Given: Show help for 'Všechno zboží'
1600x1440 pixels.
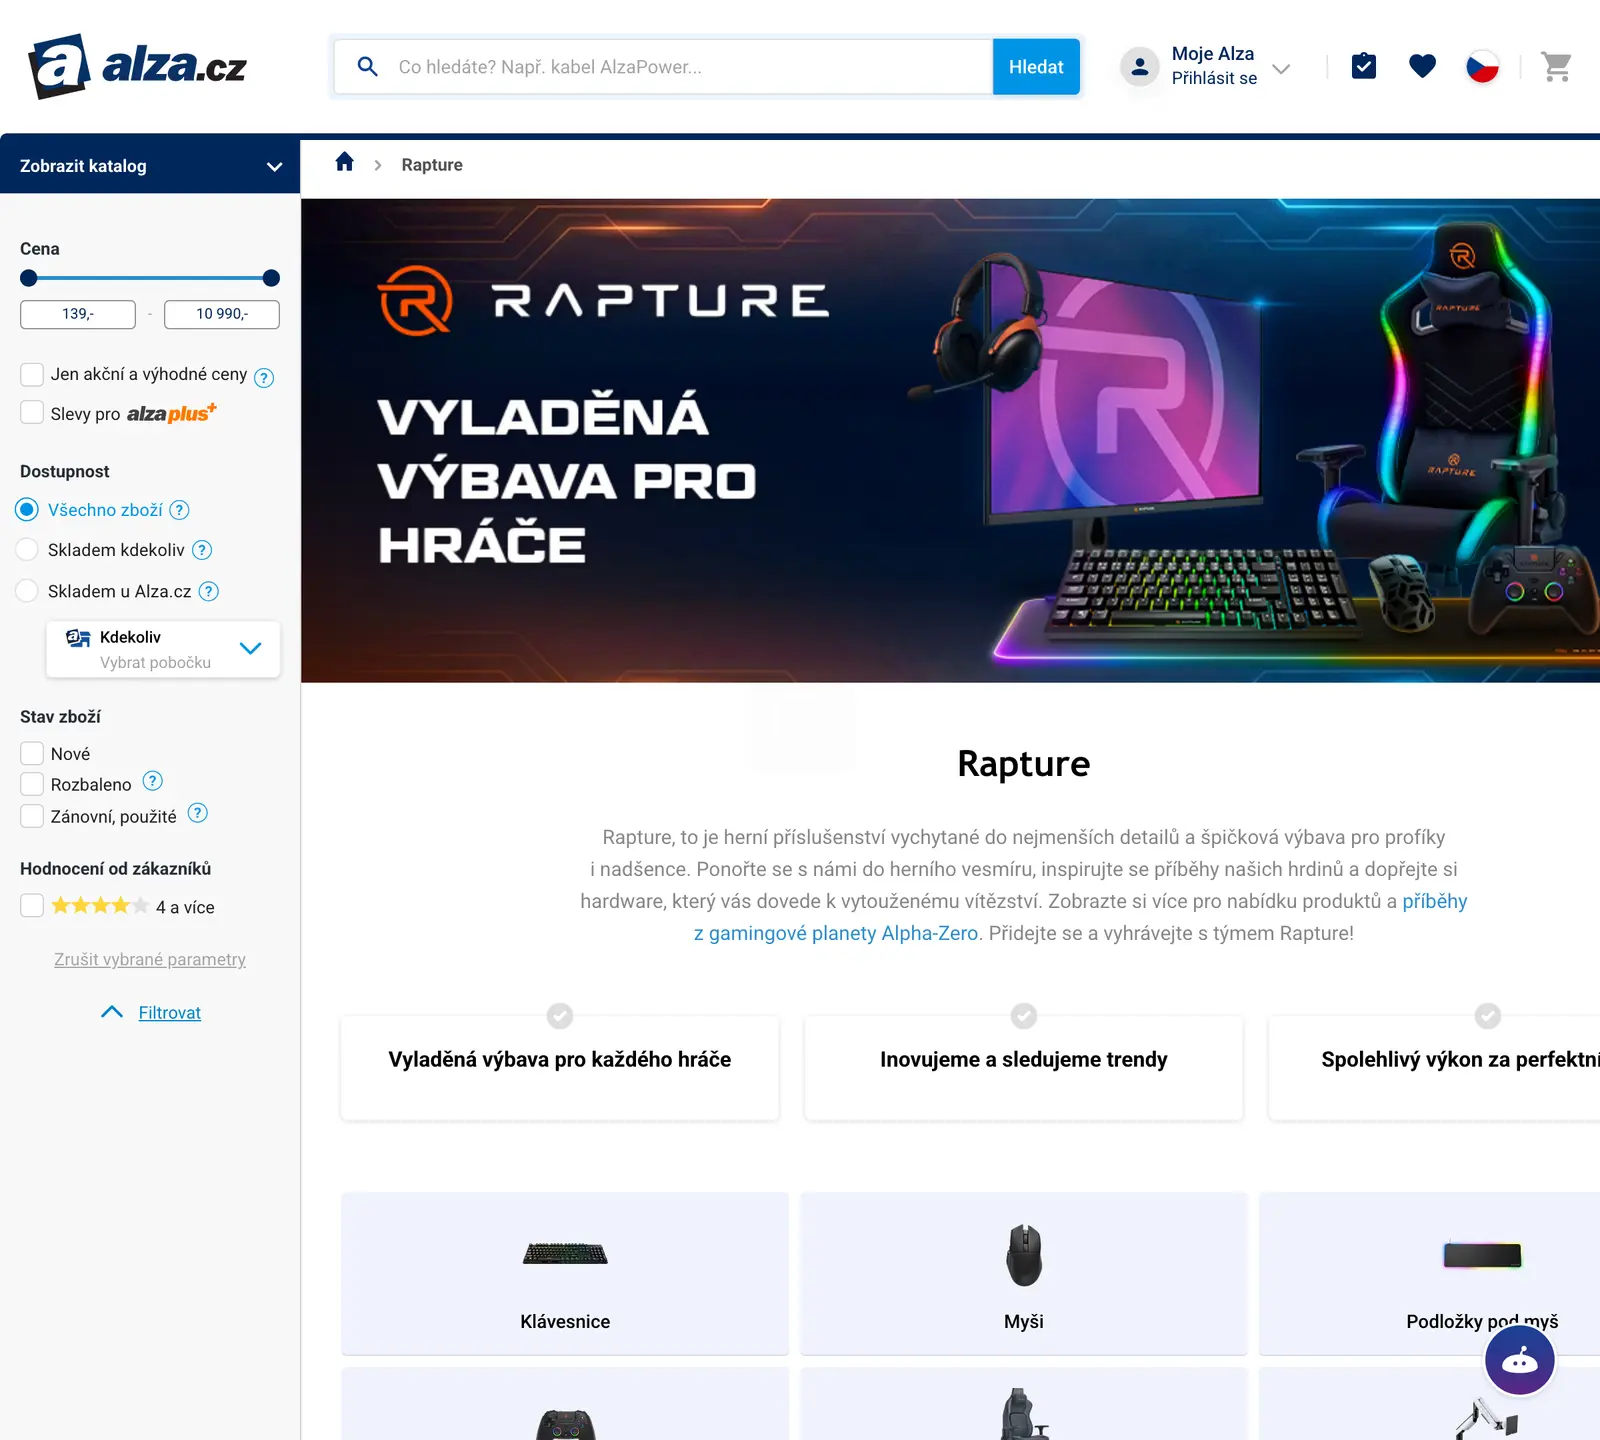Looking at the screenshot, I should pos(179,510).
